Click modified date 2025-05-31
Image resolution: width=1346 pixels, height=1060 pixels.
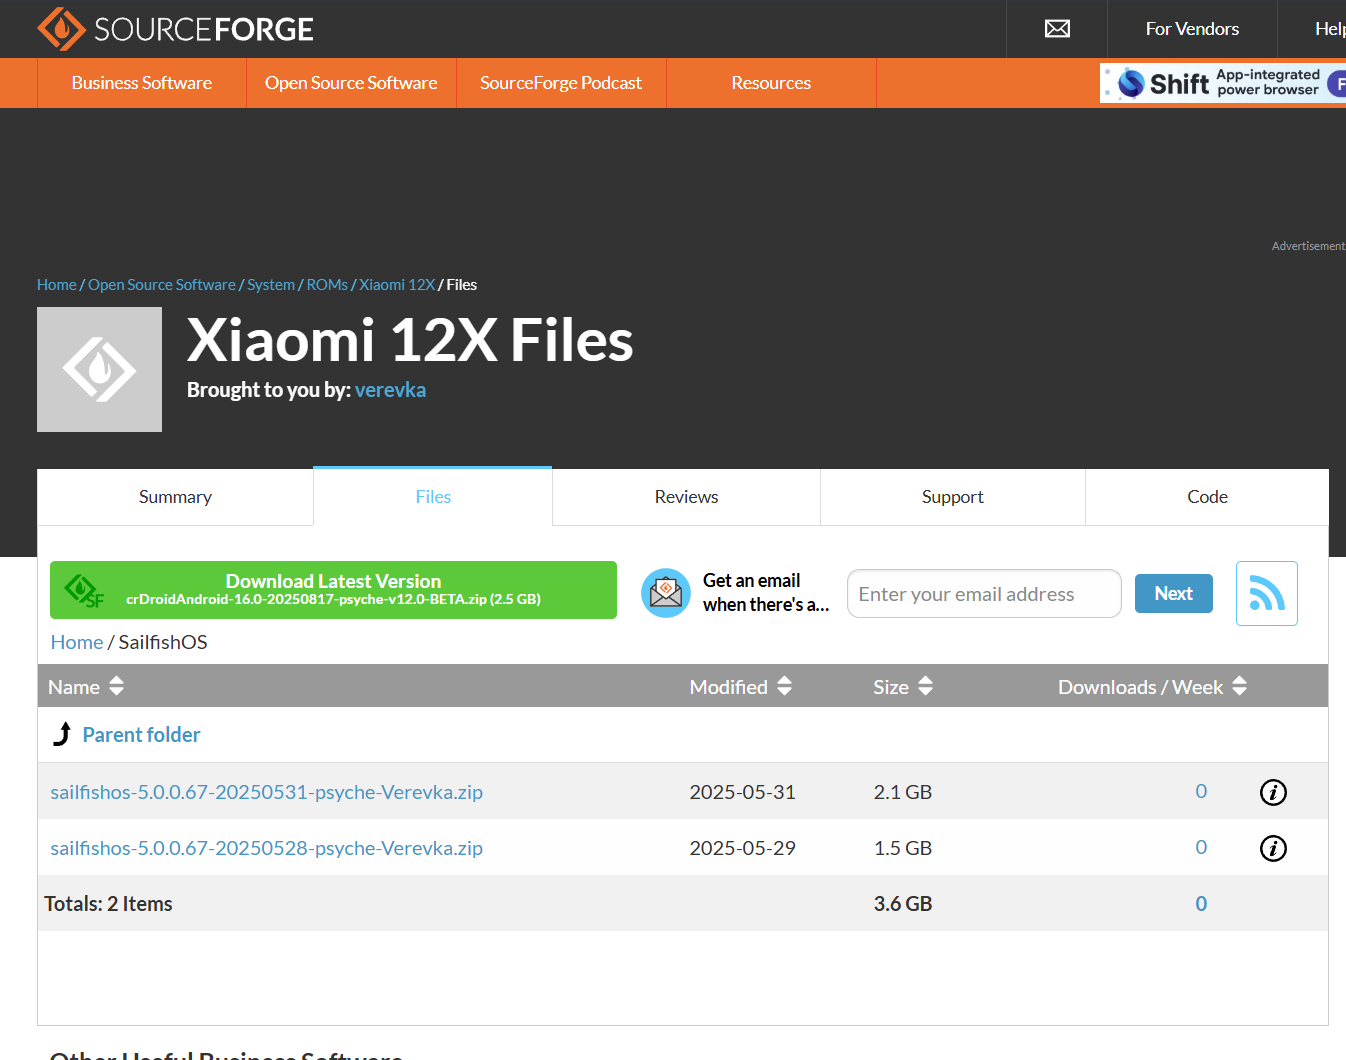[742, 792]
